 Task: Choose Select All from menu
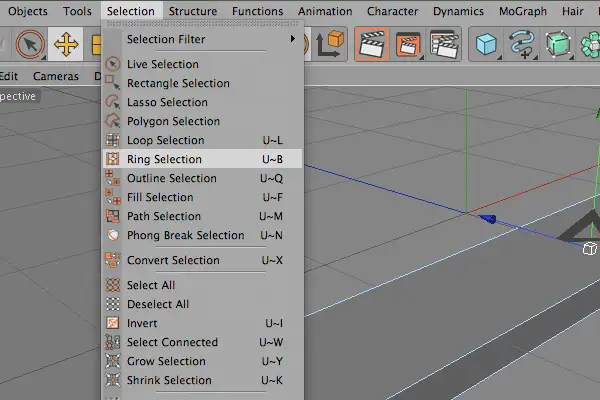203,285
